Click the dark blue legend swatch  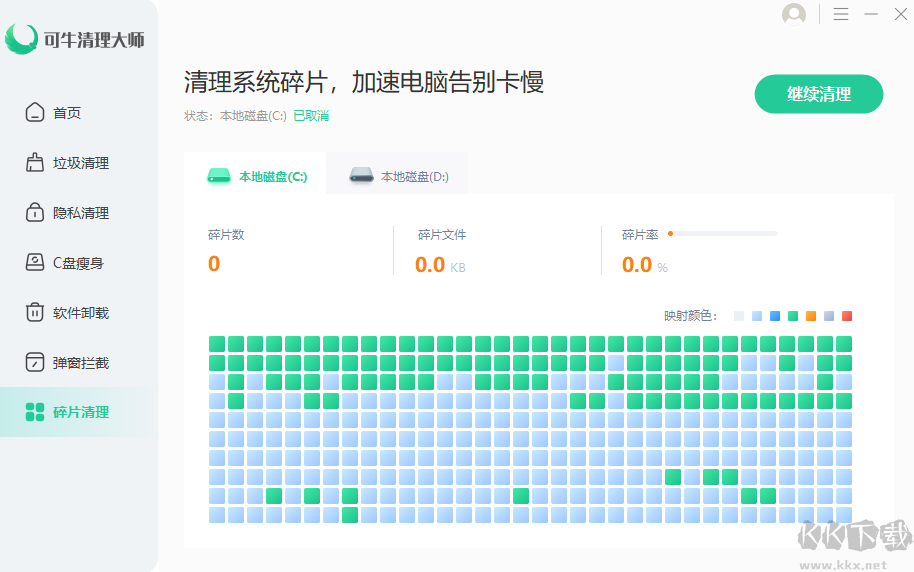pyautogui.click(x=775, y=316)
